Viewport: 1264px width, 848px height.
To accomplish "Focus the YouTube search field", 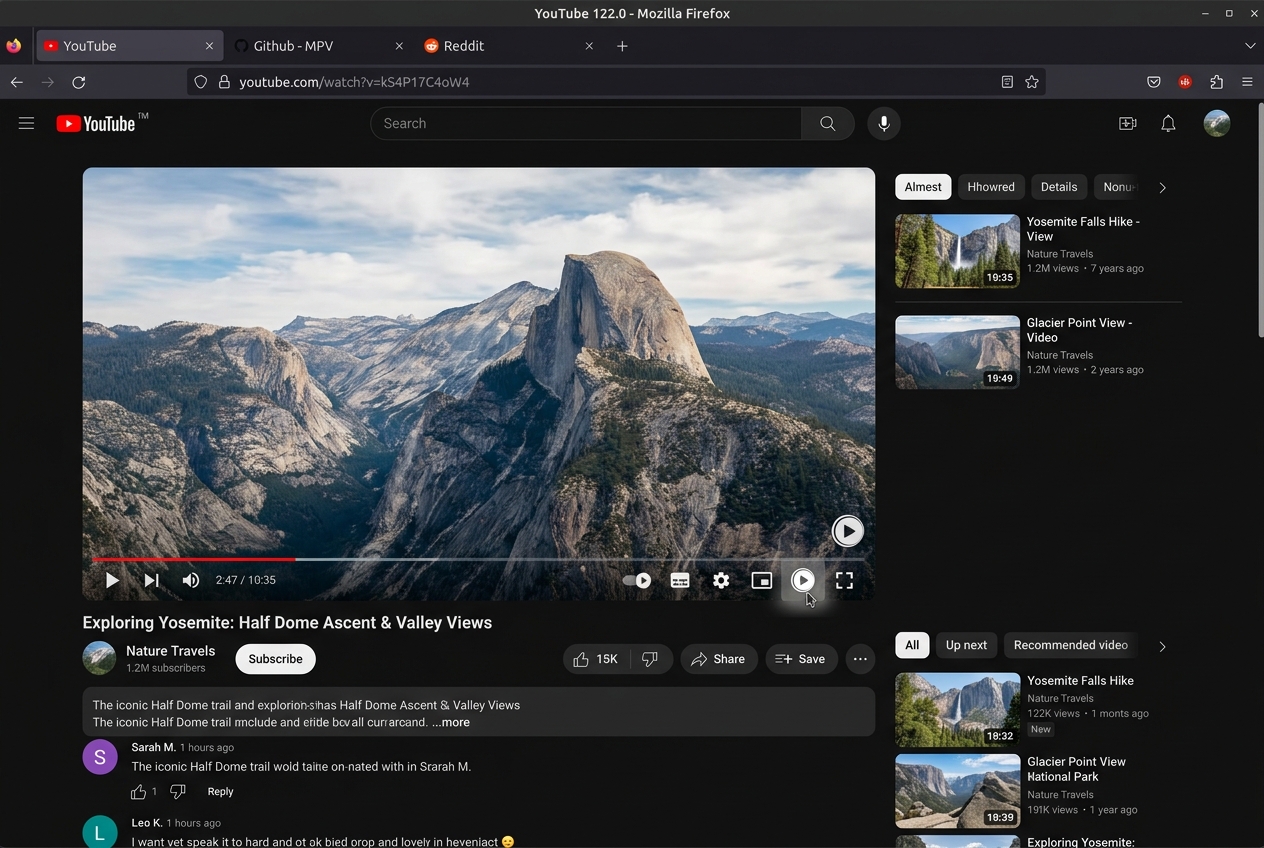I will point(585,123).
